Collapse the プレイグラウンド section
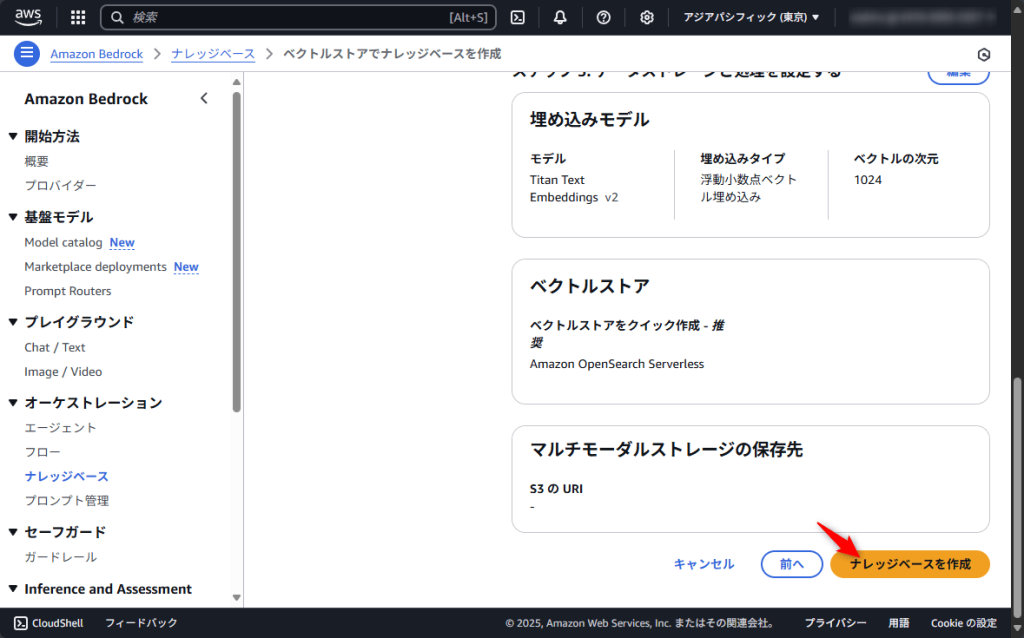Screen dimensions: 1024x638 pyautogui.click(x=13, y=322)
